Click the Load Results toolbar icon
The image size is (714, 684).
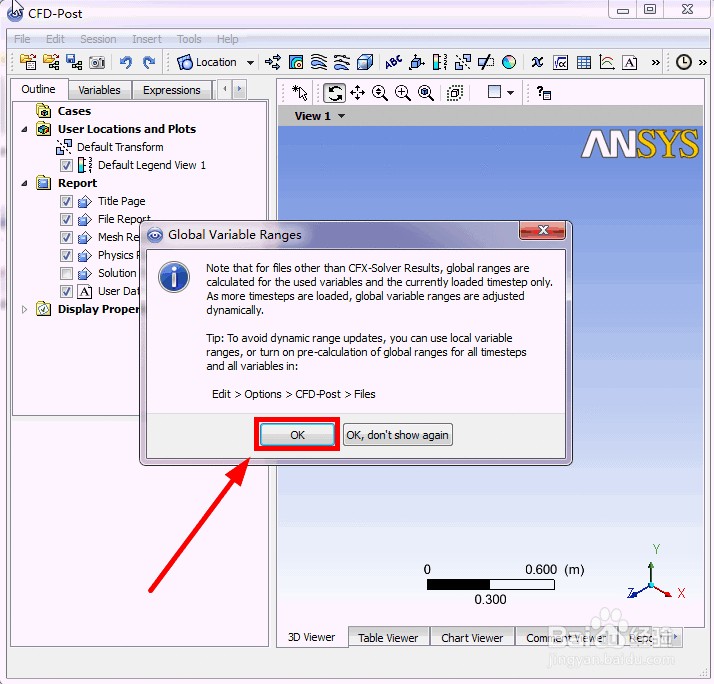(28, 62)
